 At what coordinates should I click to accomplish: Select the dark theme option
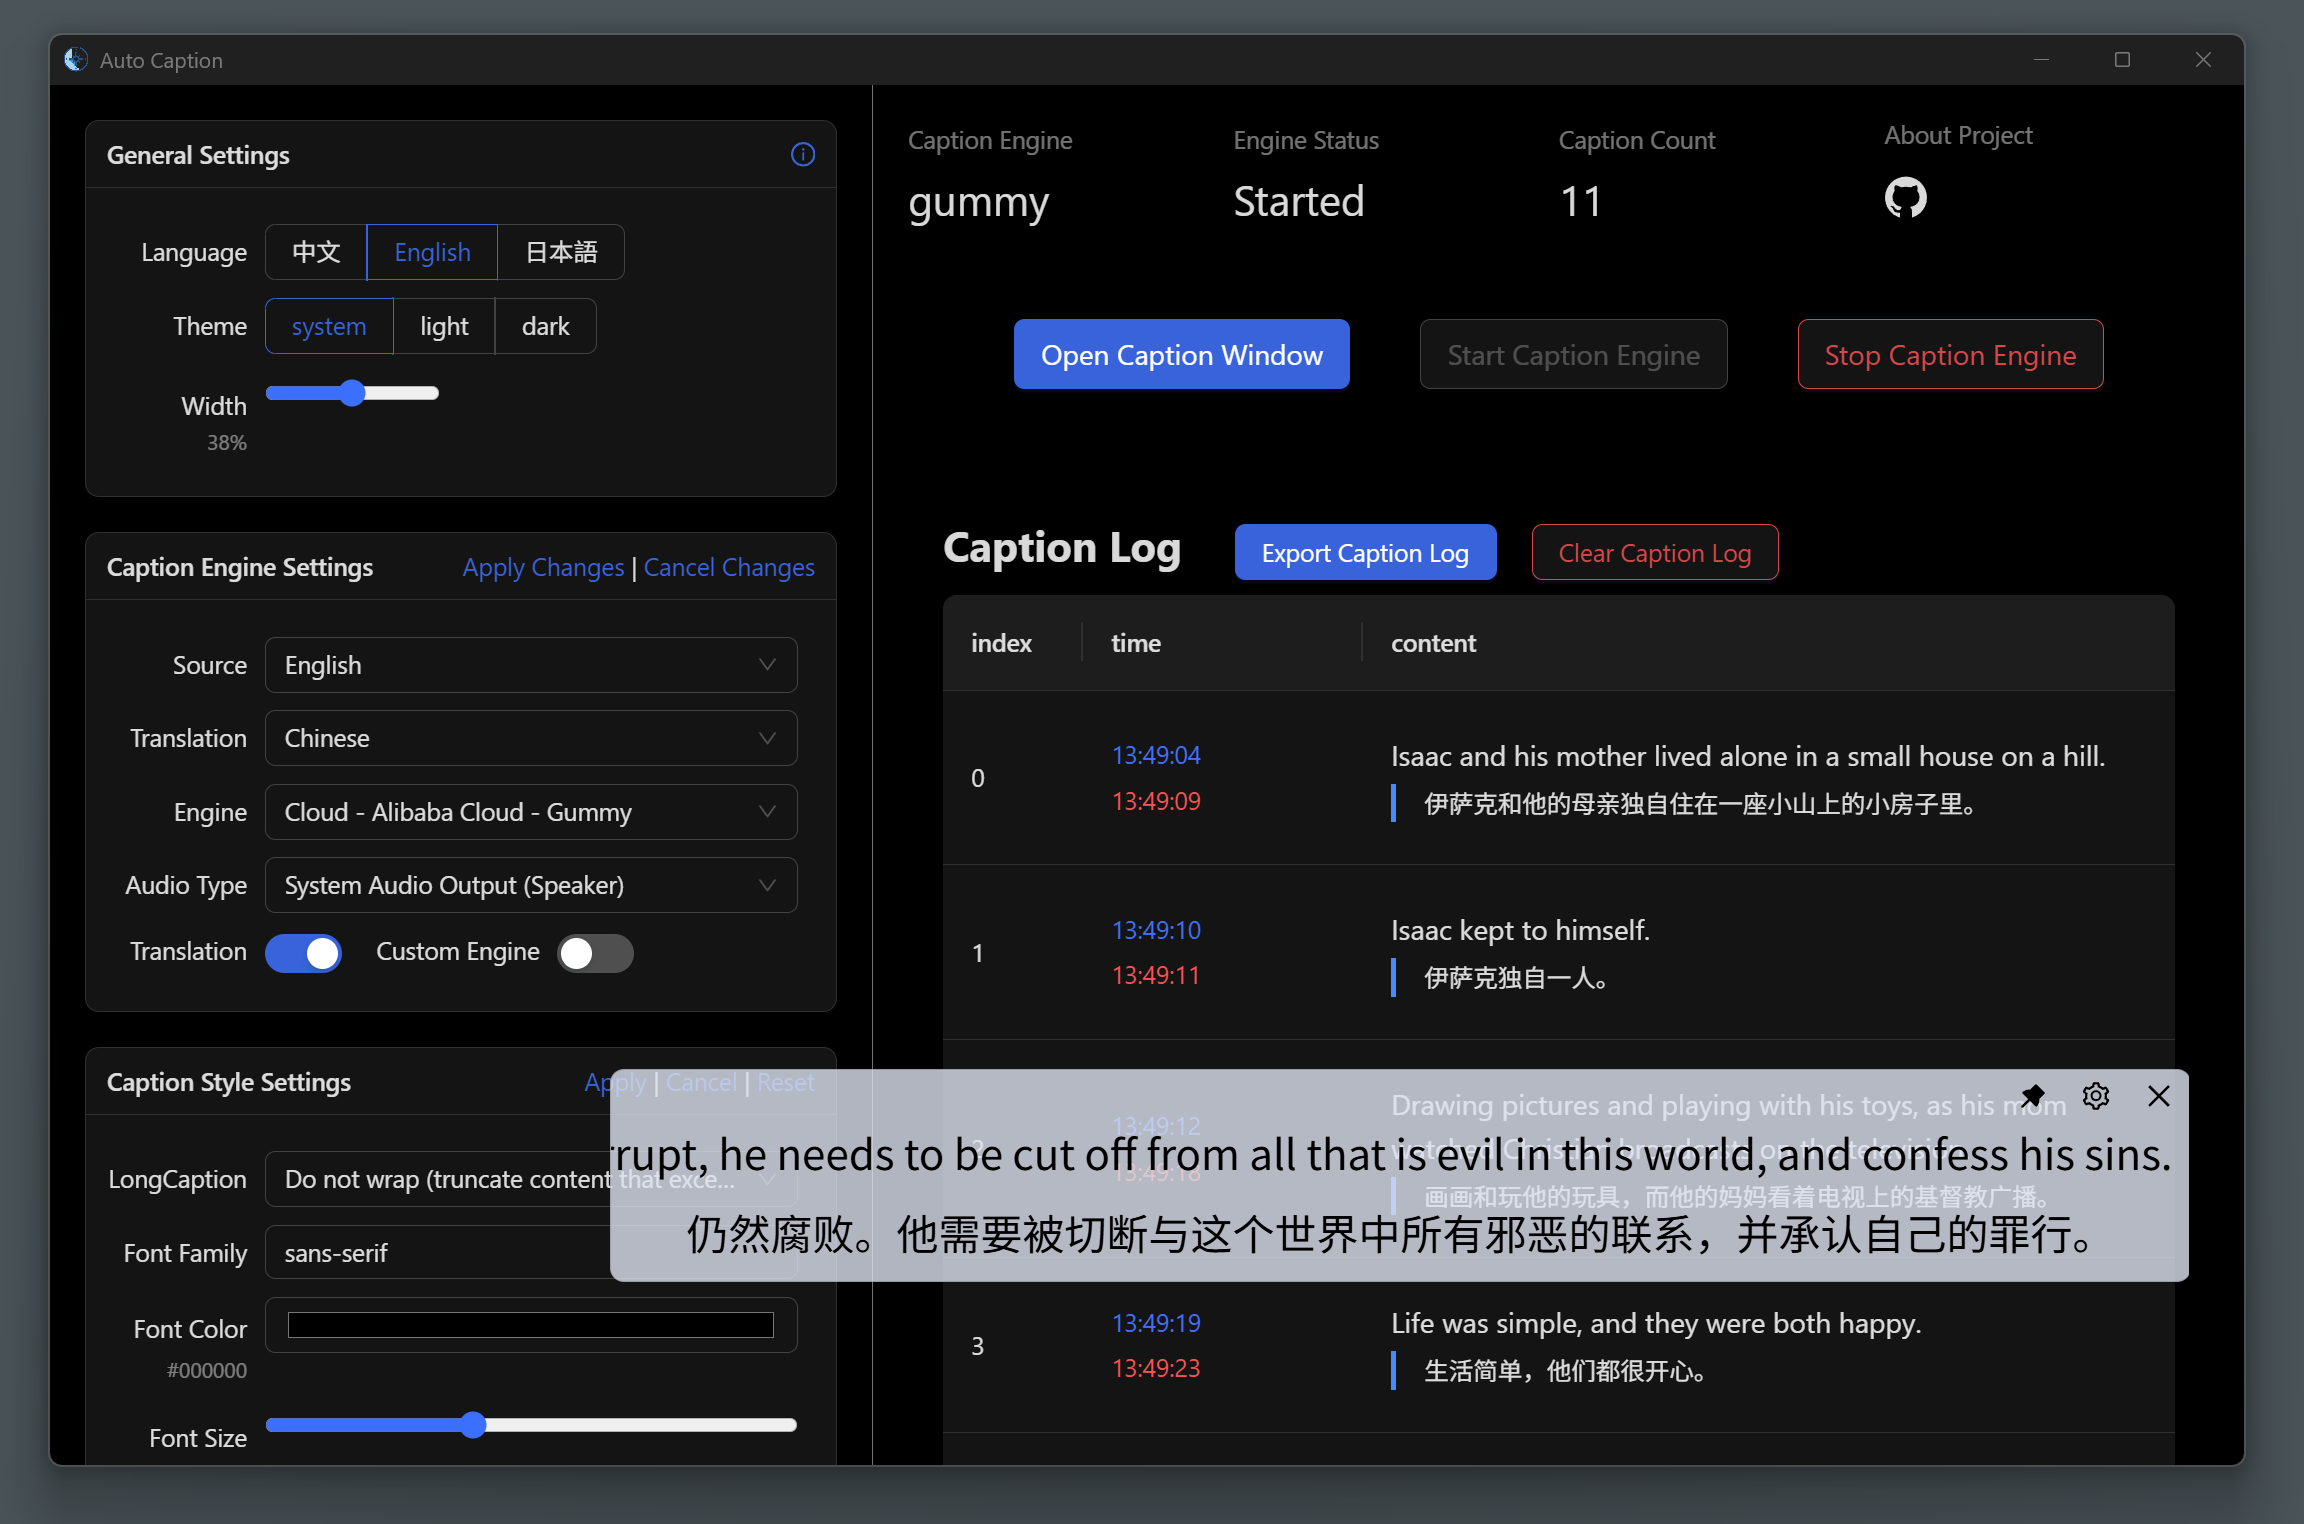pos(545,327)
